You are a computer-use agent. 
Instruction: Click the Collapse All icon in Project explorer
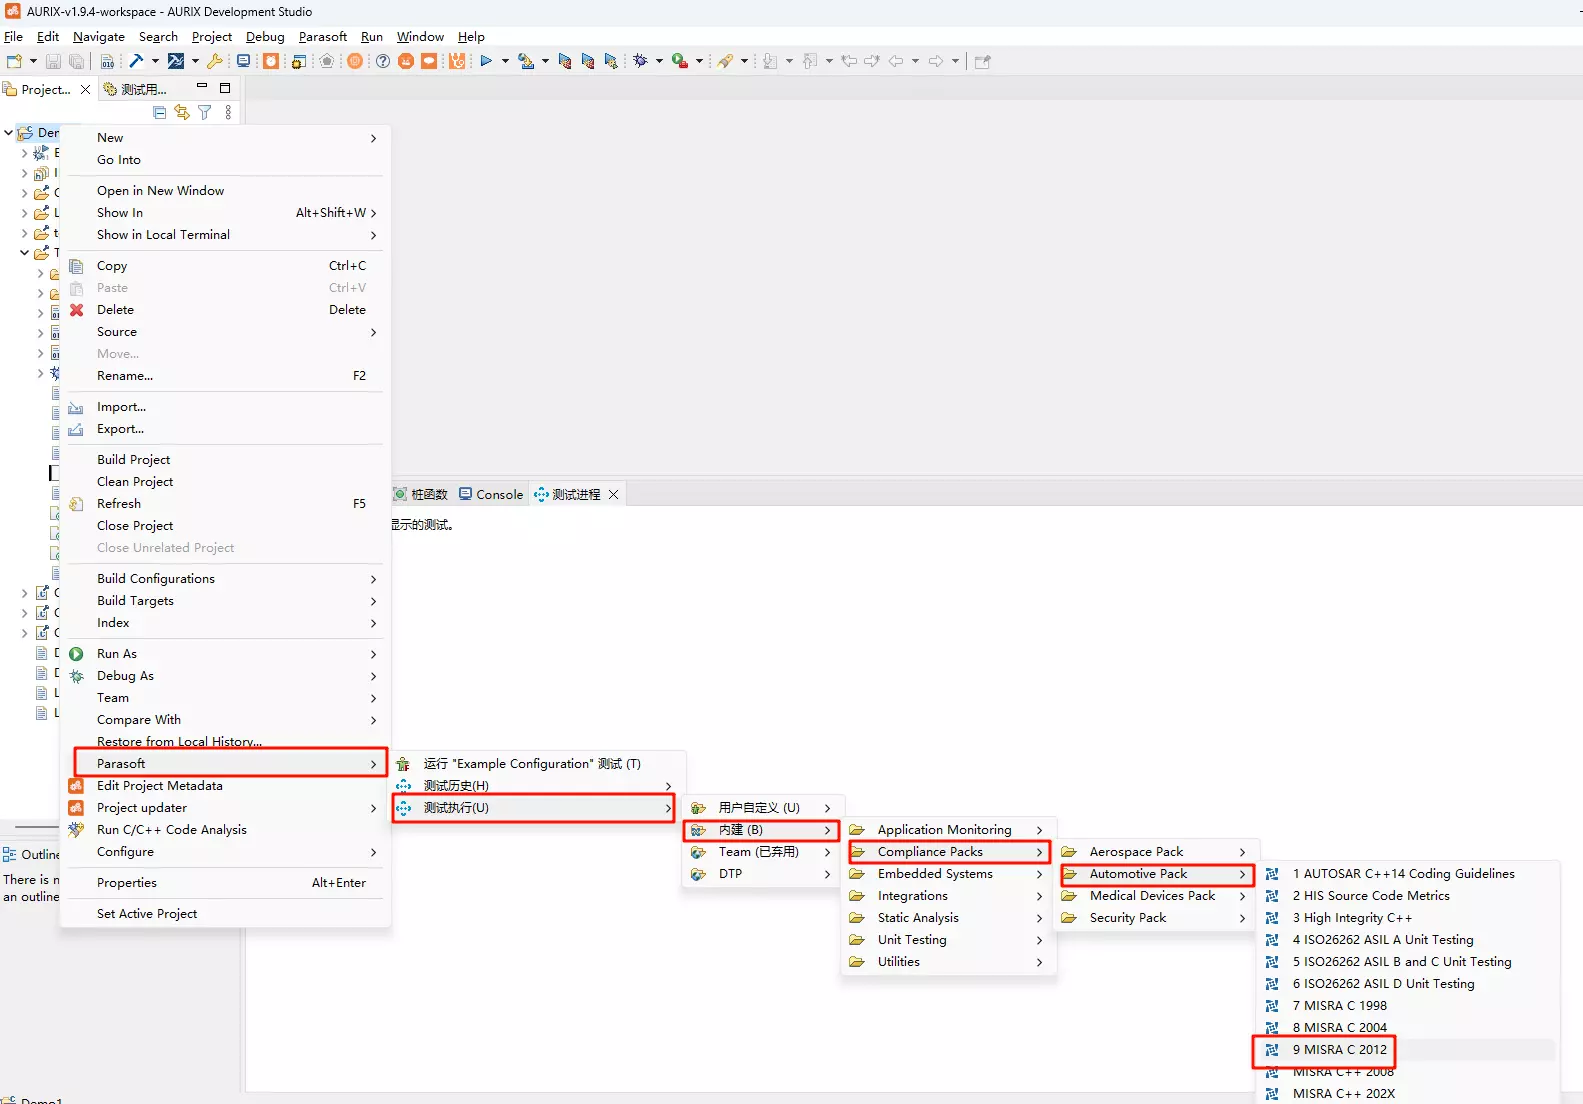click(160, 113)
